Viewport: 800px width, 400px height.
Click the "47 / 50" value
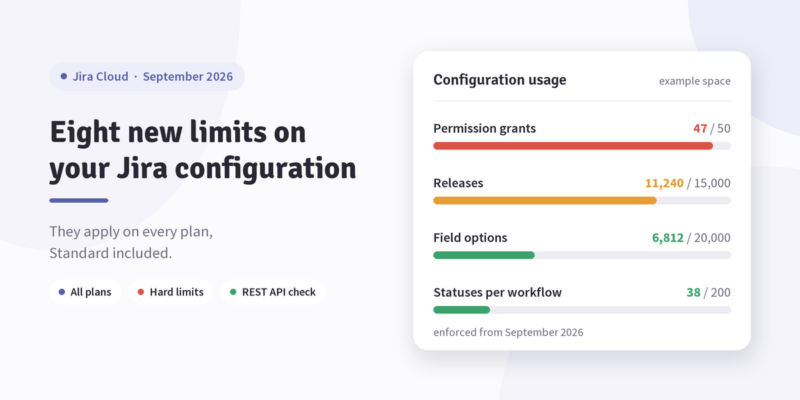[x=712, y=129]
